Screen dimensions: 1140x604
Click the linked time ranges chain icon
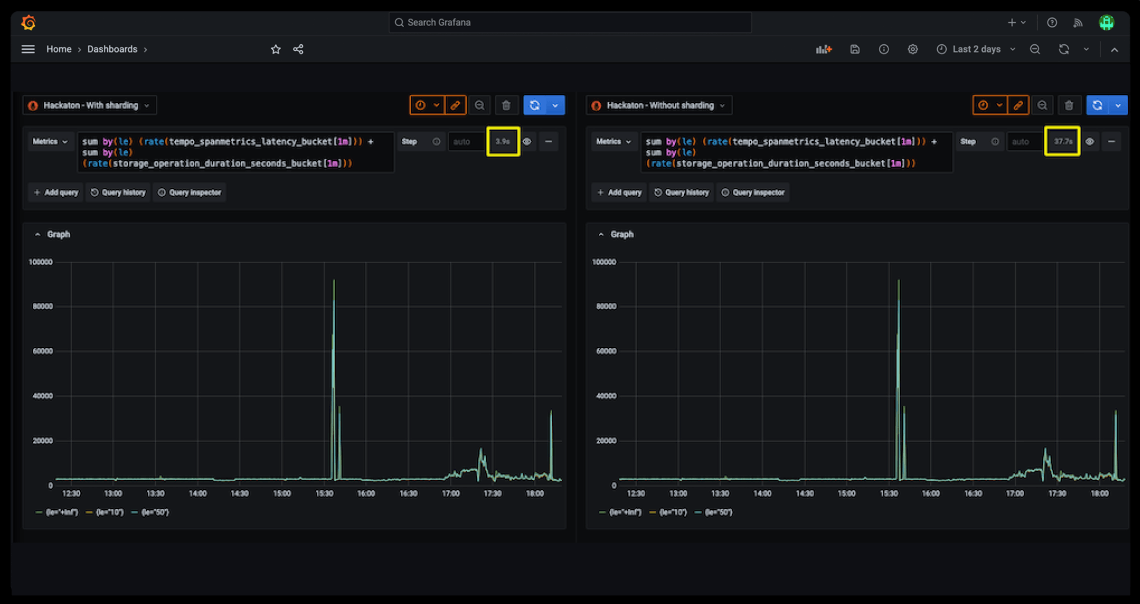[455, 104]
